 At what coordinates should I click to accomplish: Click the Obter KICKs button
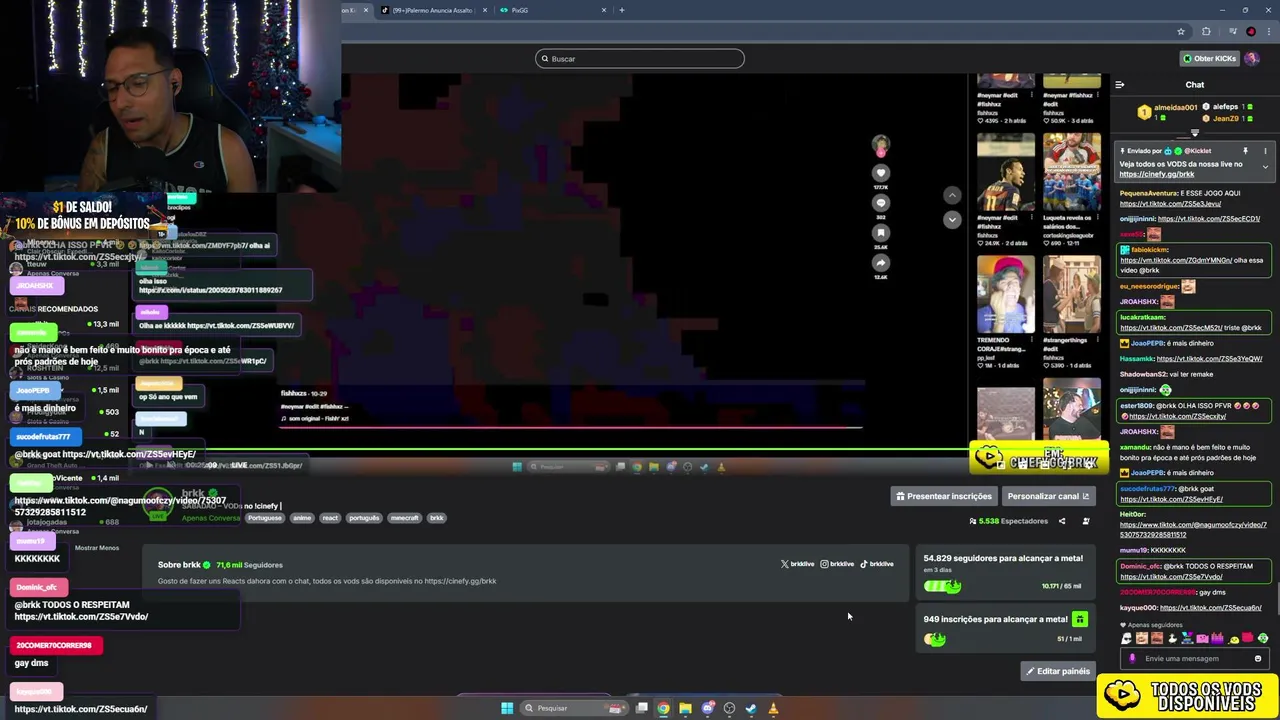pos(1209,59)
